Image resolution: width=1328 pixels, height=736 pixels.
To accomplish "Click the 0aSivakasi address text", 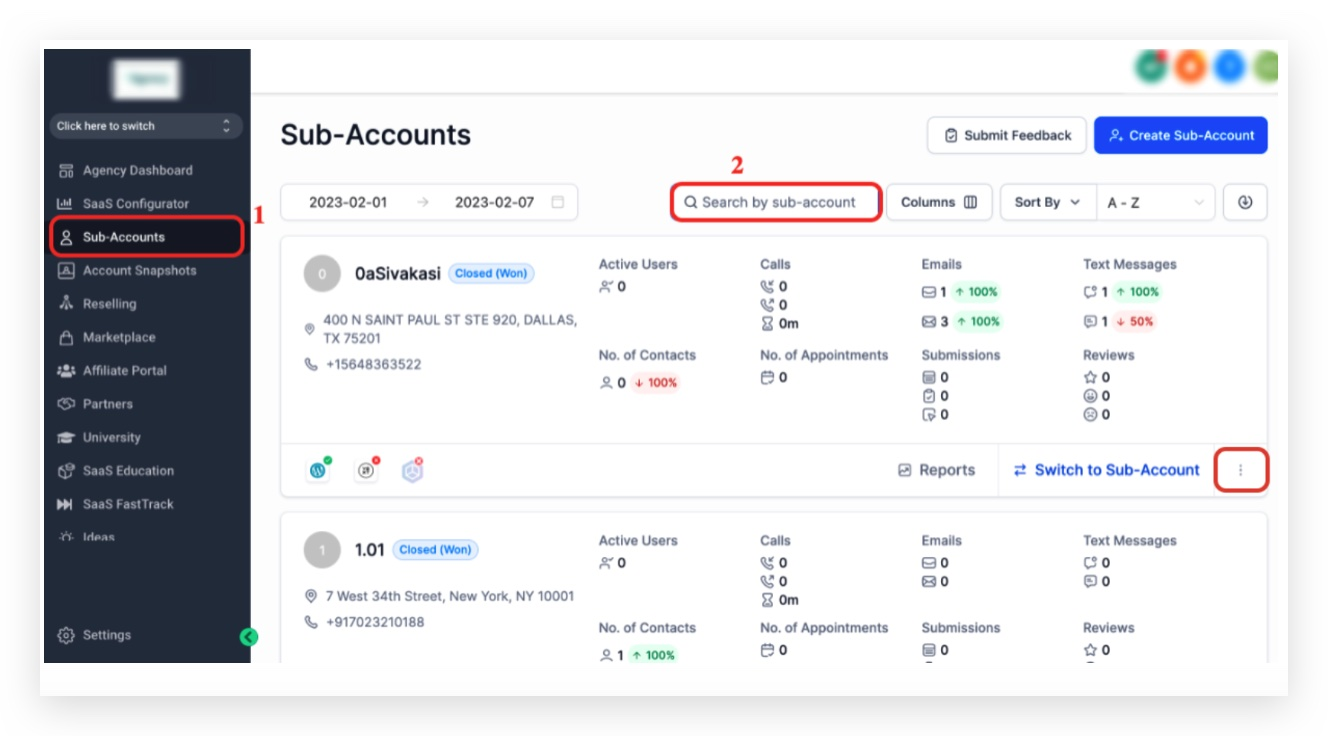I will [x=450, y=329].
